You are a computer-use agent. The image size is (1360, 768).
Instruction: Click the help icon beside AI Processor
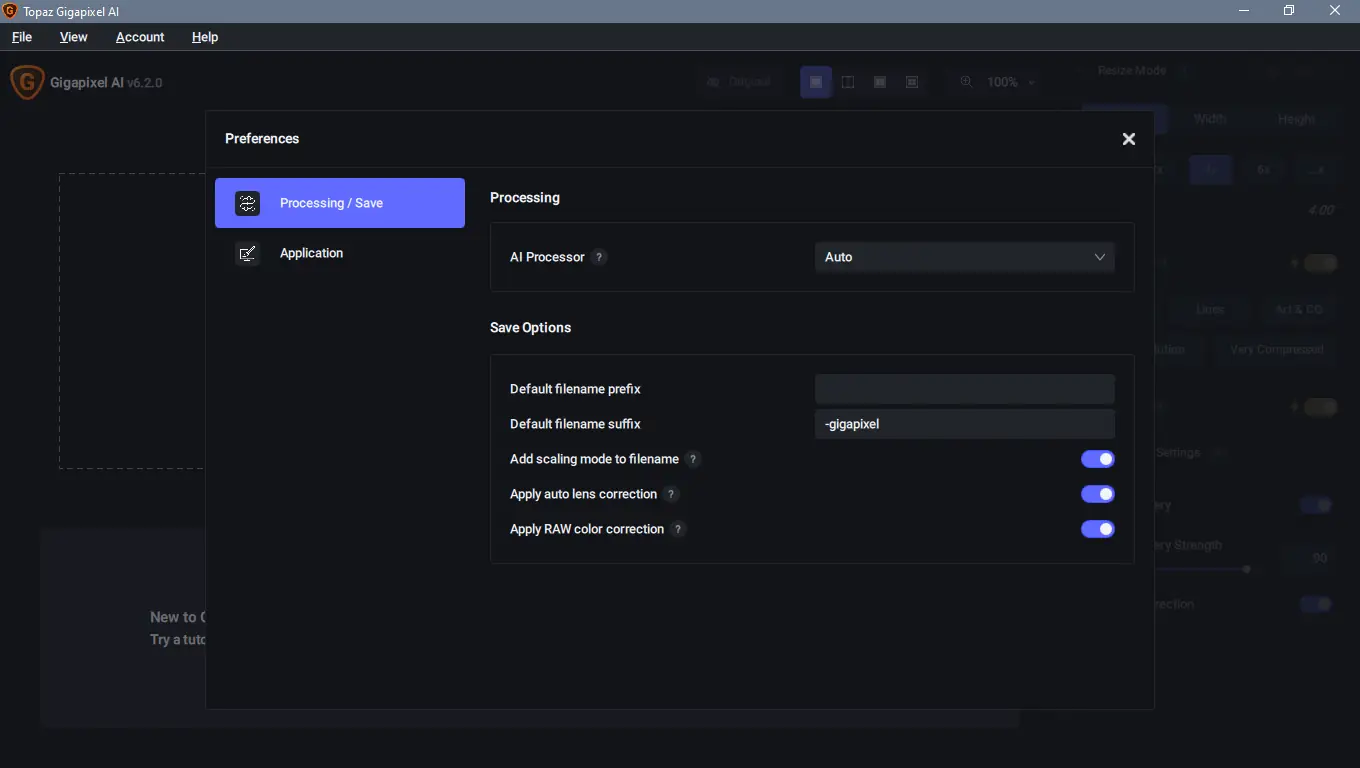(599, 257)
